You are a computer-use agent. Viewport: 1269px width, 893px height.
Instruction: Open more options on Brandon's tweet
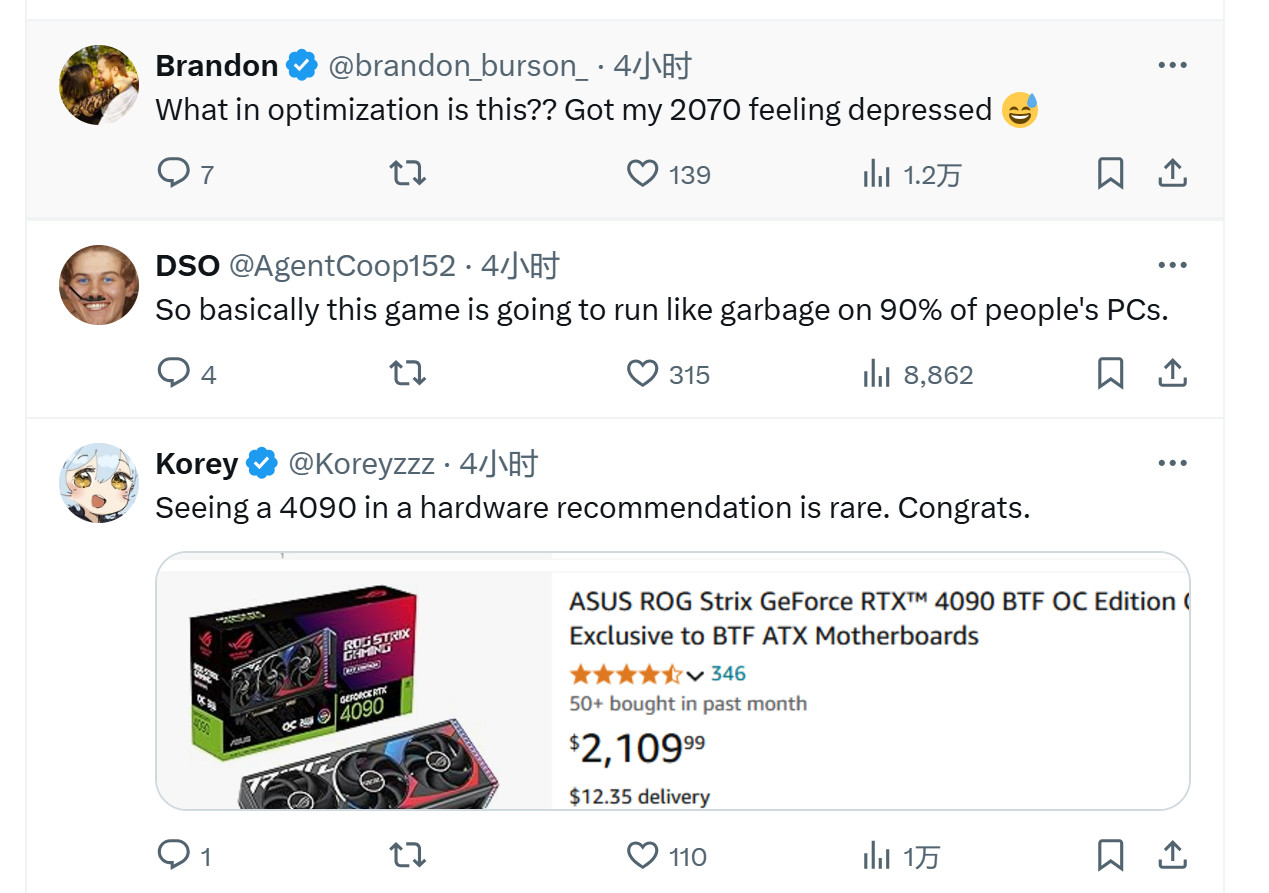click(x=1172, y=66)
